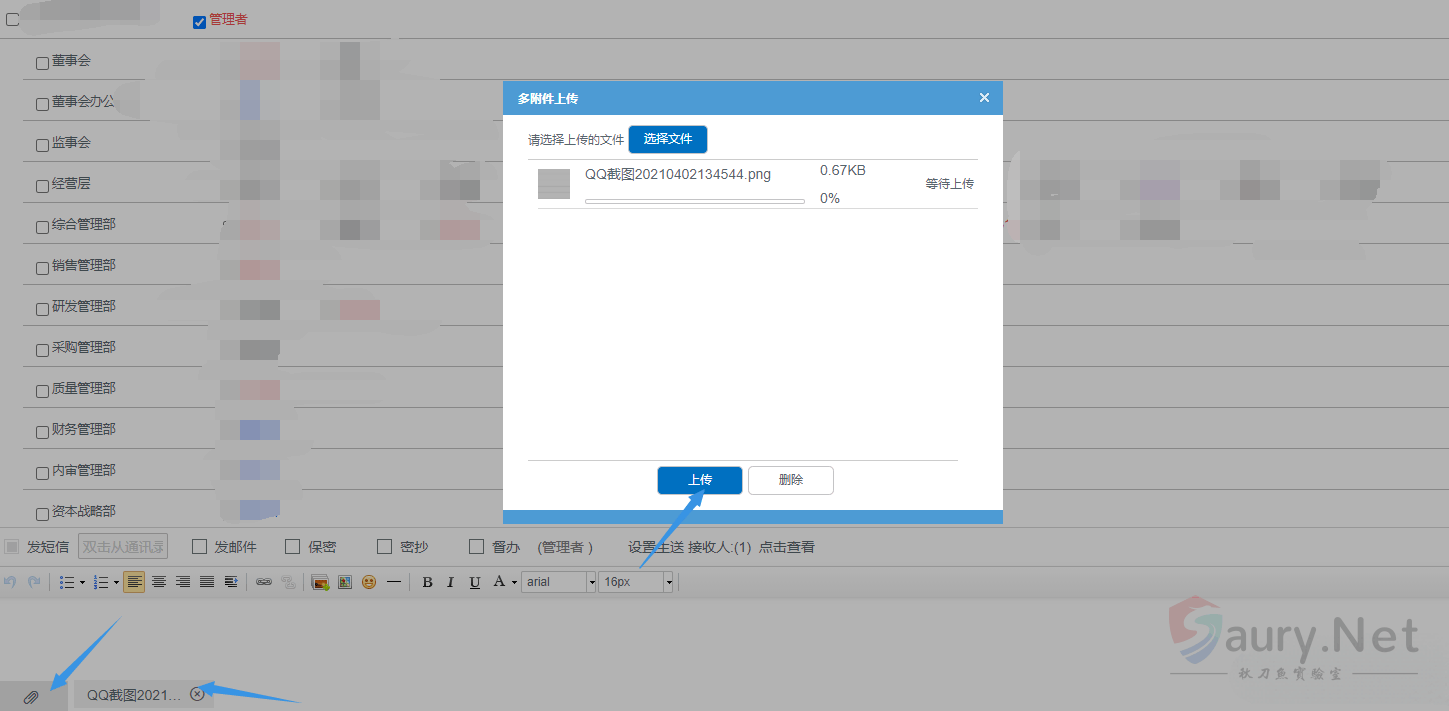Image resolution: width=1449 pixels, height=711 pixels.
Task: Click the paperclip attachment icon
Action: pos(31,696)
